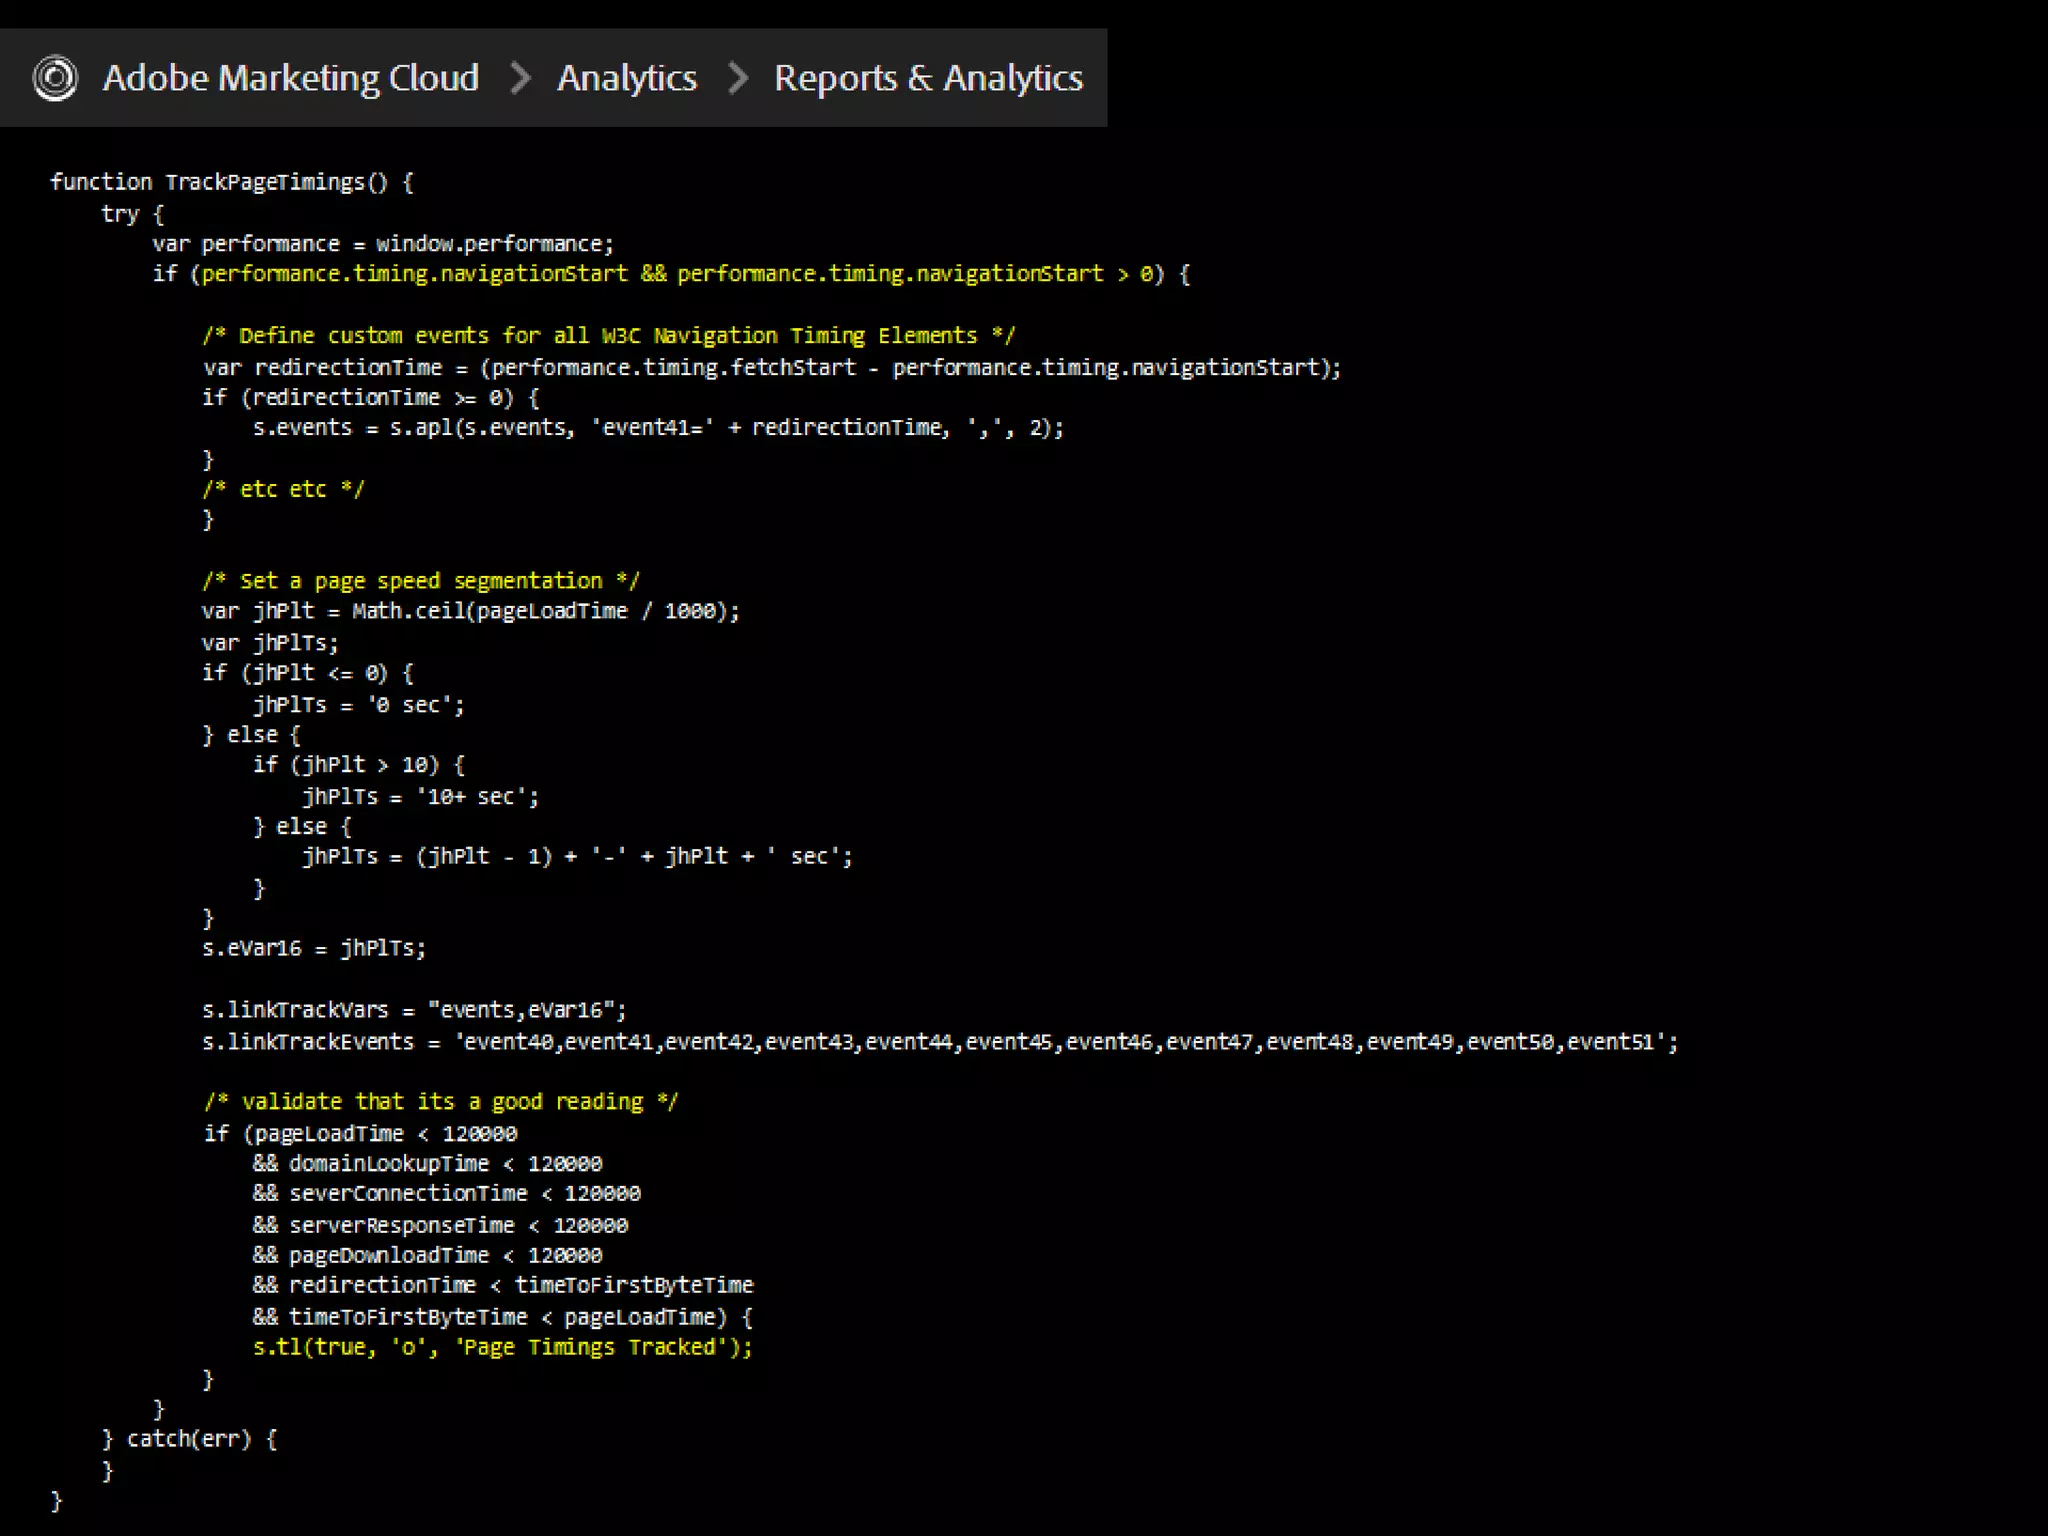
Task: Click the Math.ceil pageLoadTime line
Action: point(470,611)
